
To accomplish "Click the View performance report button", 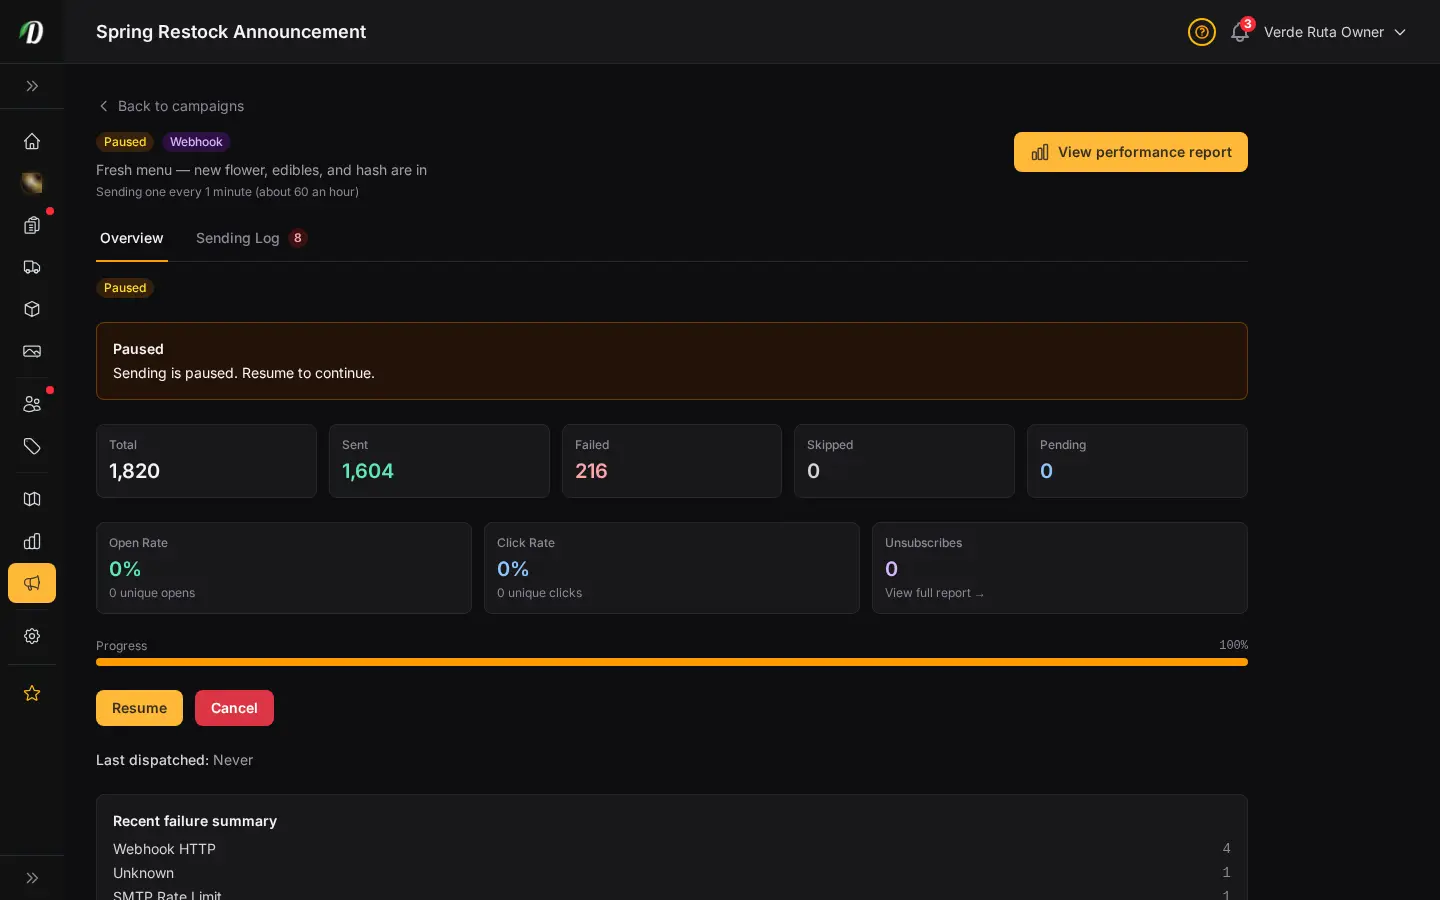I will click(x=1131, y=152).
